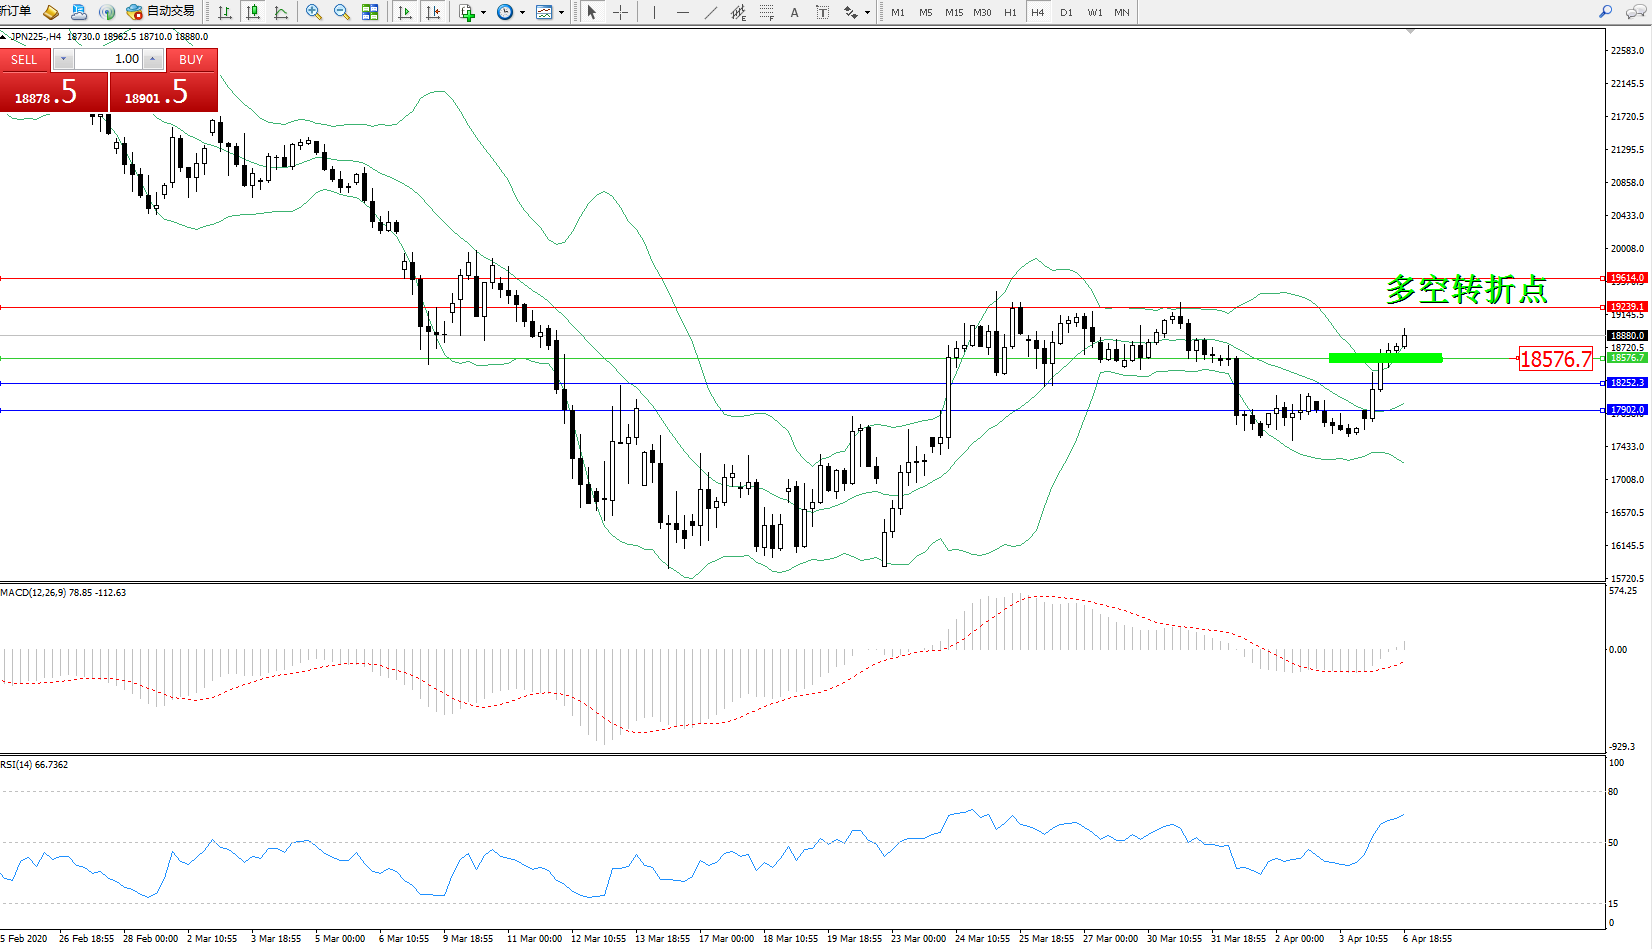Open the search magnifier in toolbar

[1605, 12]
